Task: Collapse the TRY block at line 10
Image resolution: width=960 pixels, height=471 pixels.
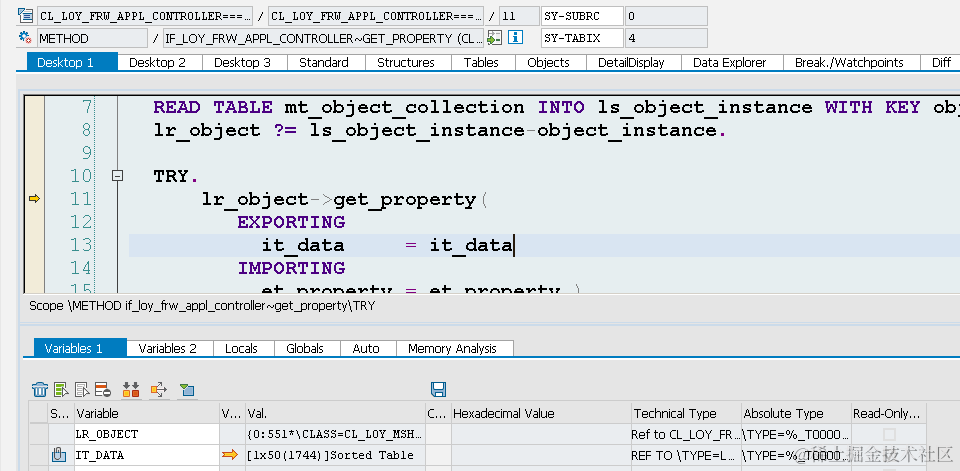Action: pos(118,176)
